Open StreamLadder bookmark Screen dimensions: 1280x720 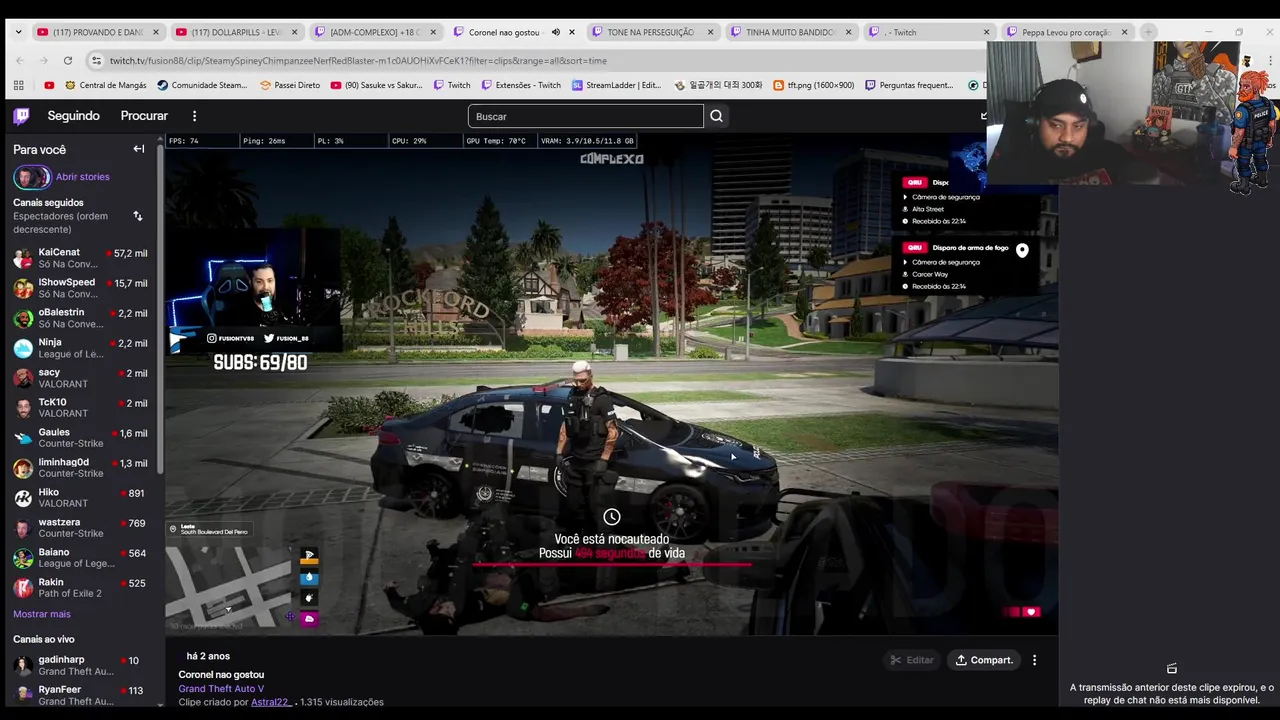coord(616,85)
